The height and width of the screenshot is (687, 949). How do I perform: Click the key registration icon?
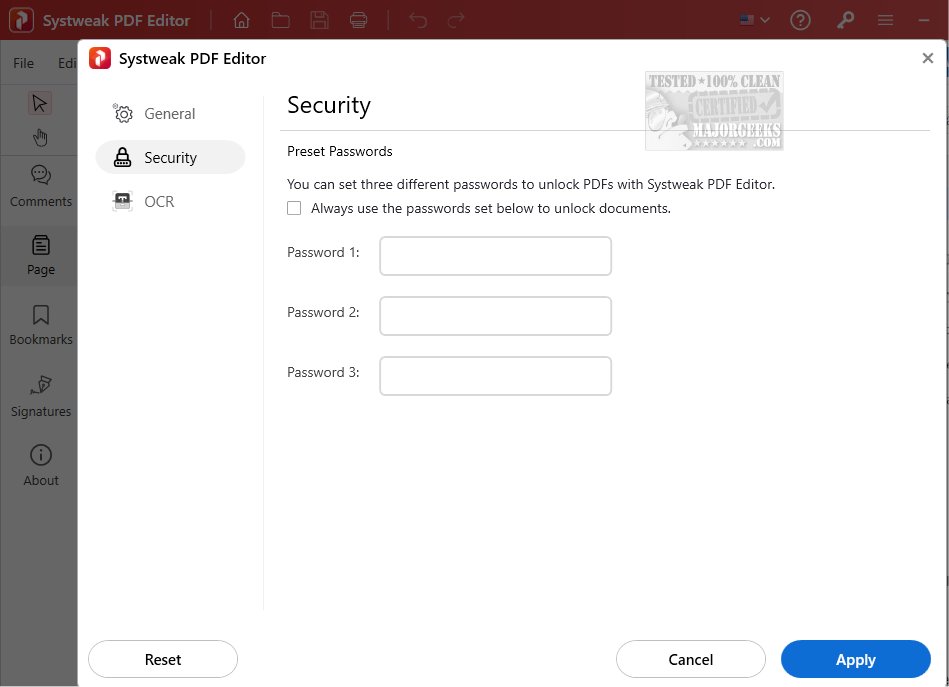pos(846,20)
